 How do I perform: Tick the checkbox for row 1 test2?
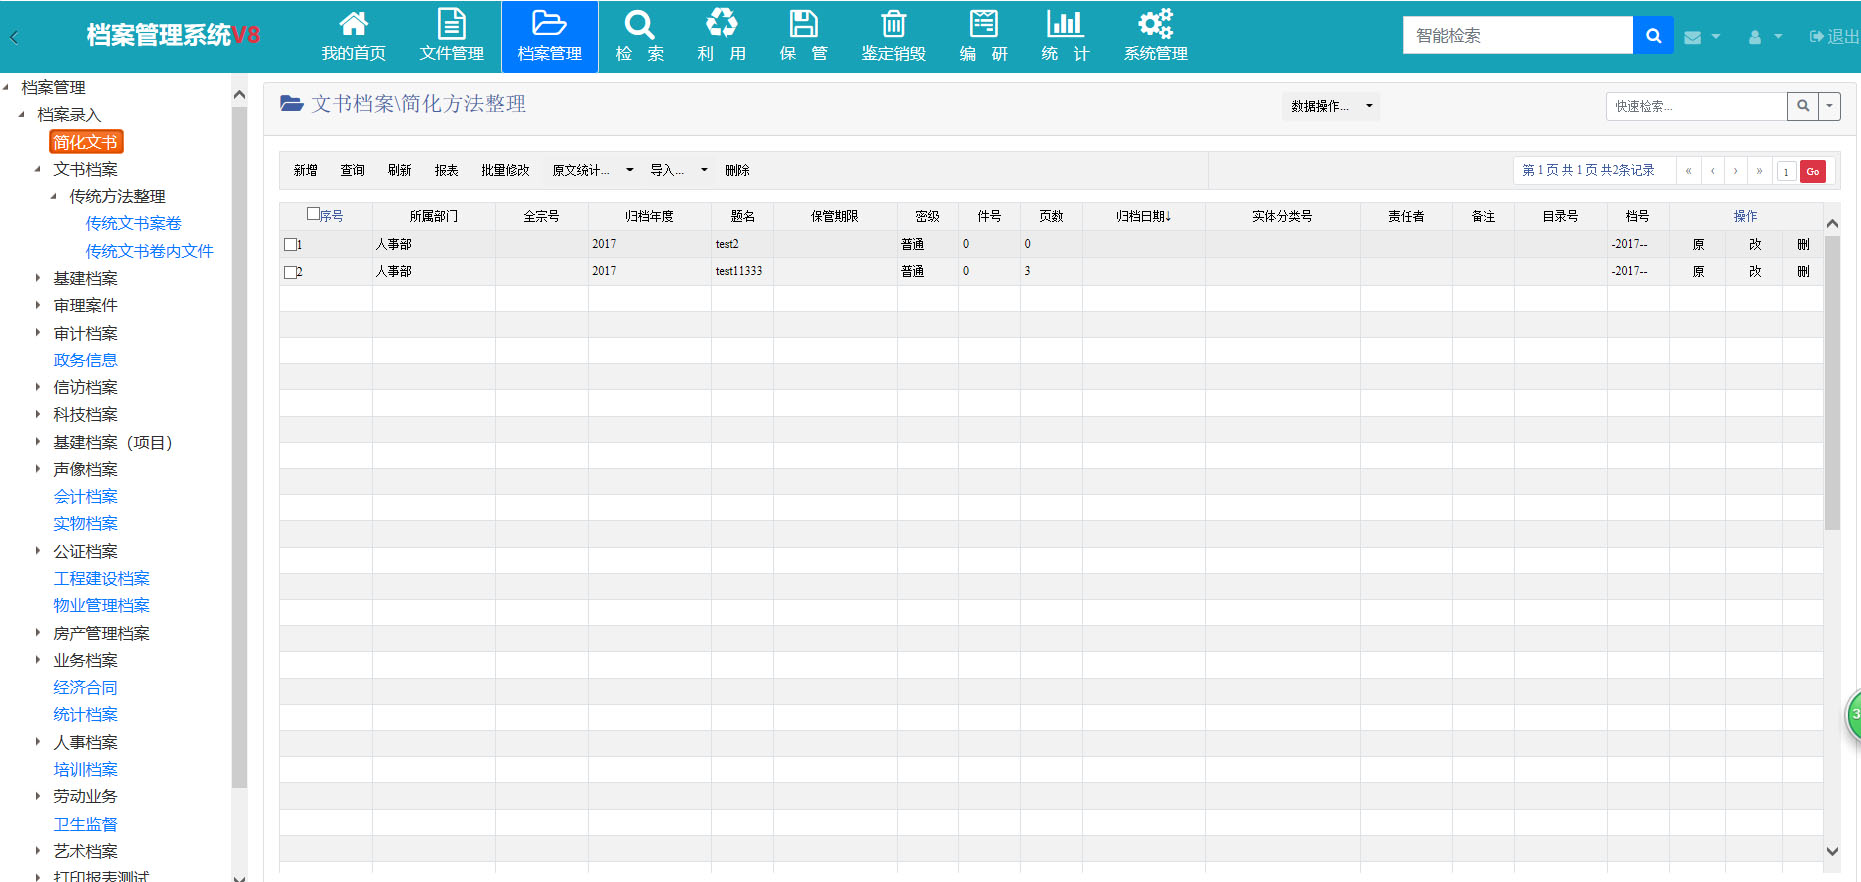coord(290,244)
